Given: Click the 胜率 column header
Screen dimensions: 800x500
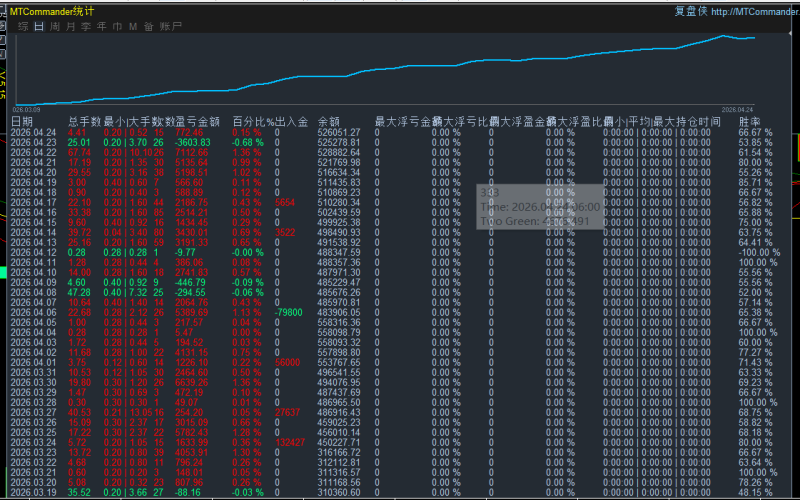Looking at the screenshot, I should pyautogui.click(x=749, y=121).
